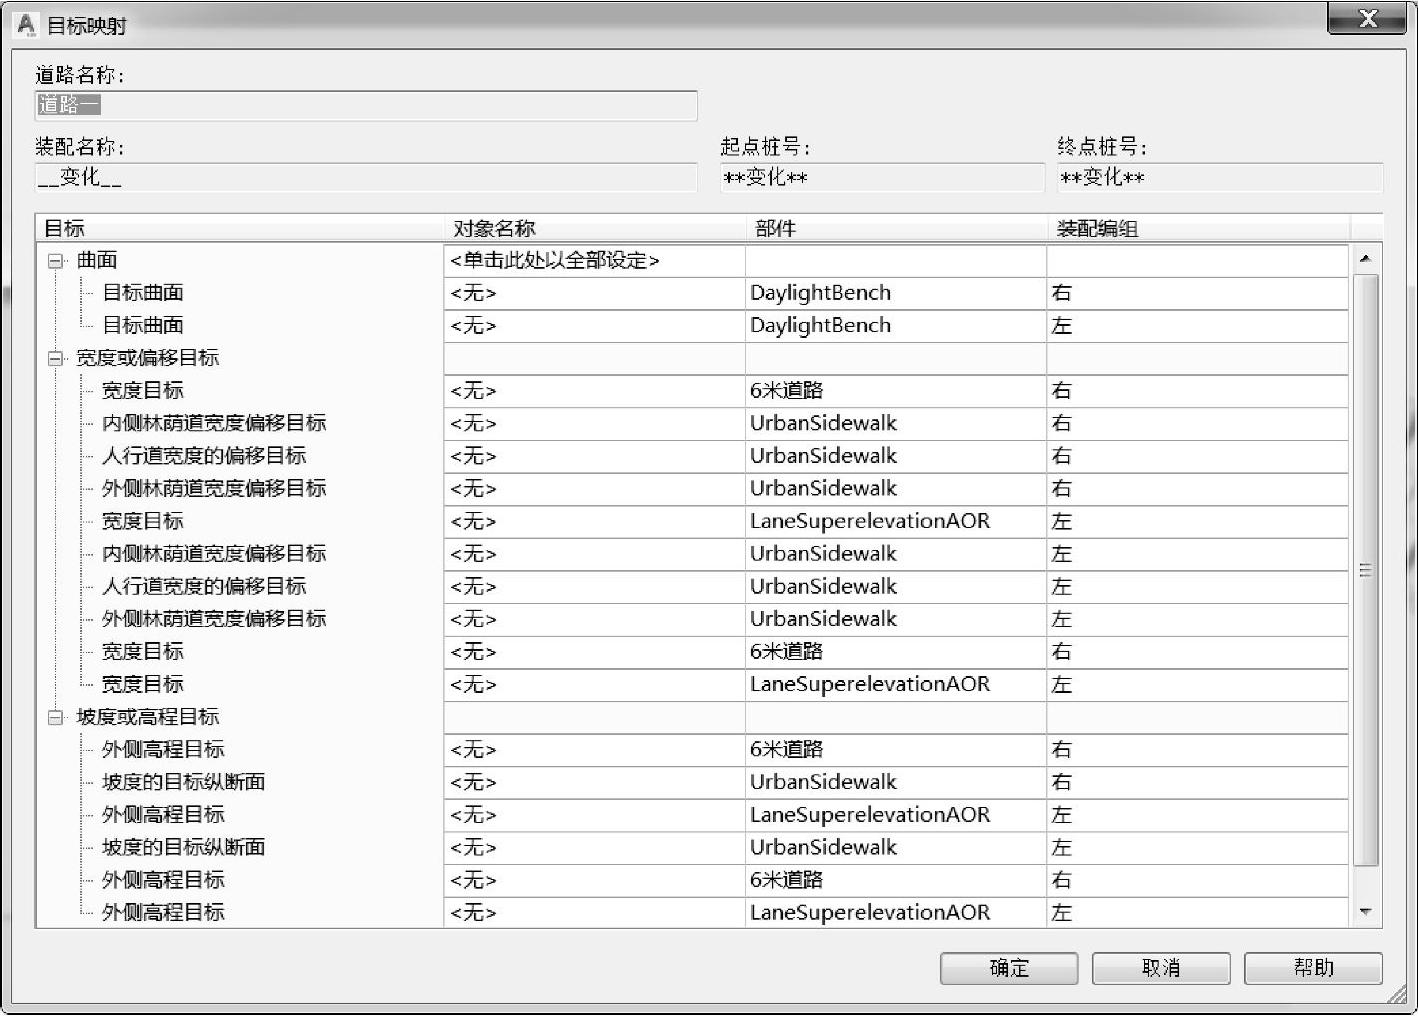Select the 目标曲面 row with group 右
Viewport: 1418px width, 1016px height.
[x=143, y=293]
